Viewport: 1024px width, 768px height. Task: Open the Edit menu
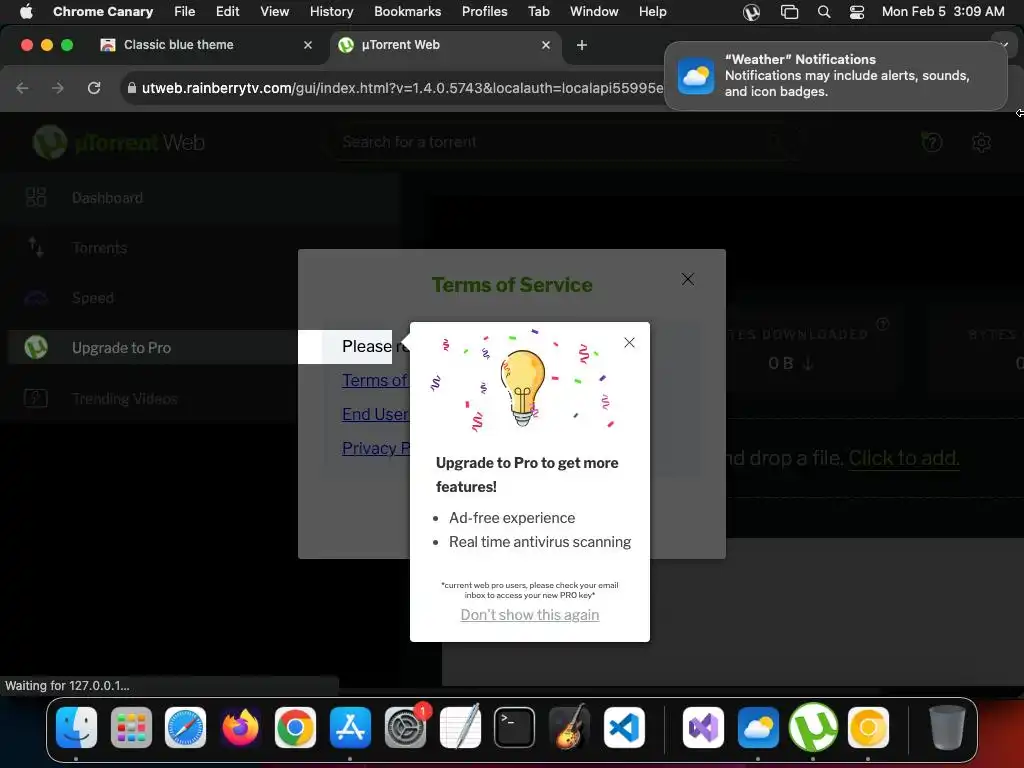click(227, 11)
